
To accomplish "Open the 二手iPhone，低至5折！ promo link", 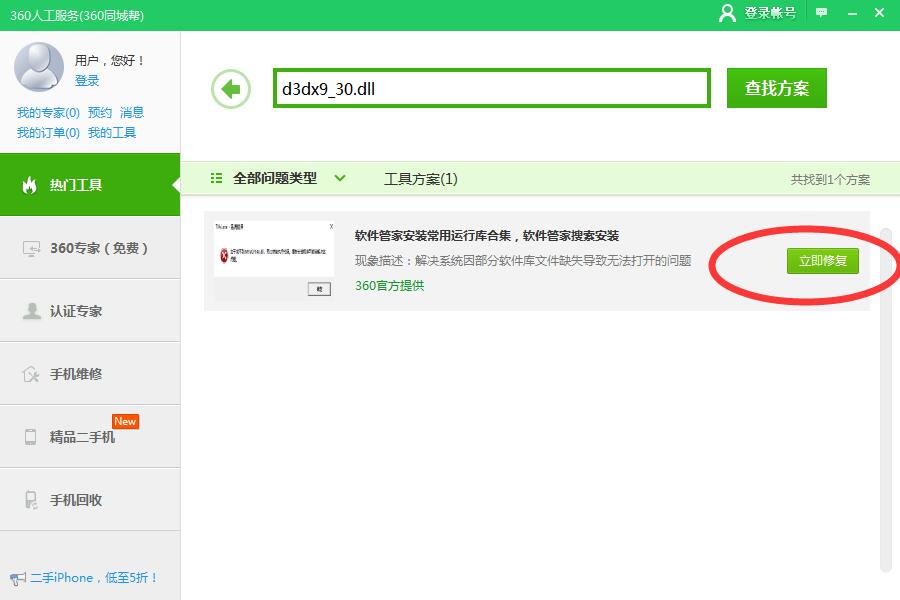I will click(94, 578).
